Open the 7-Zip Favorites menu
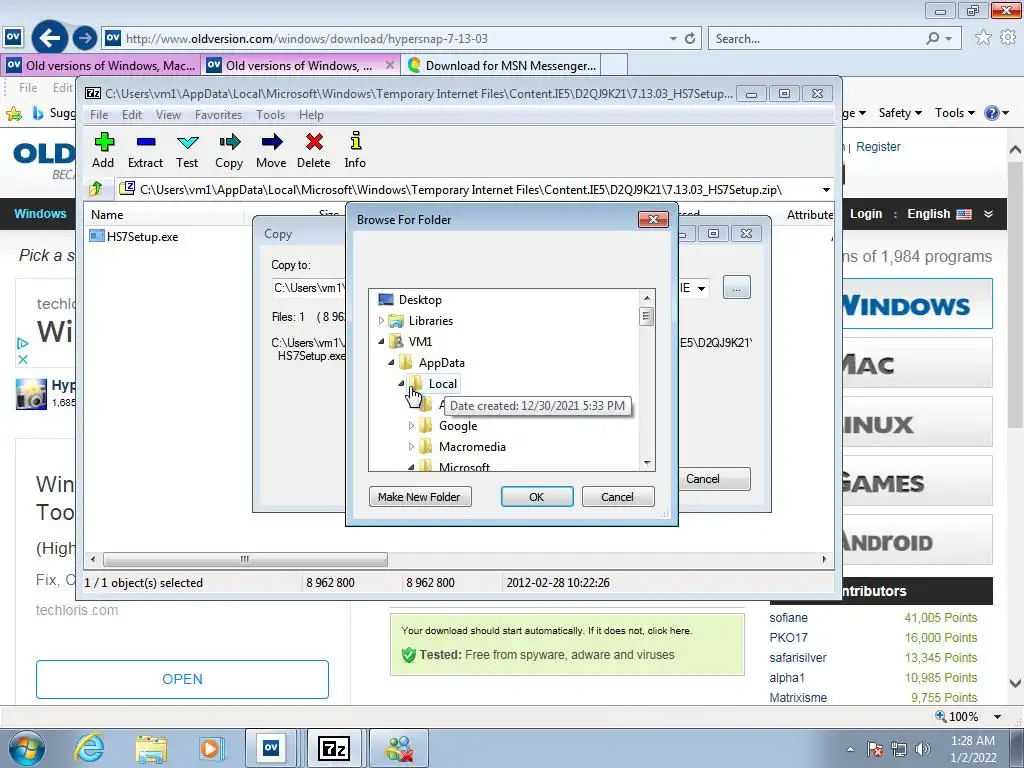Viewport: 1024px width, 768px height. (x=219, y=115)
